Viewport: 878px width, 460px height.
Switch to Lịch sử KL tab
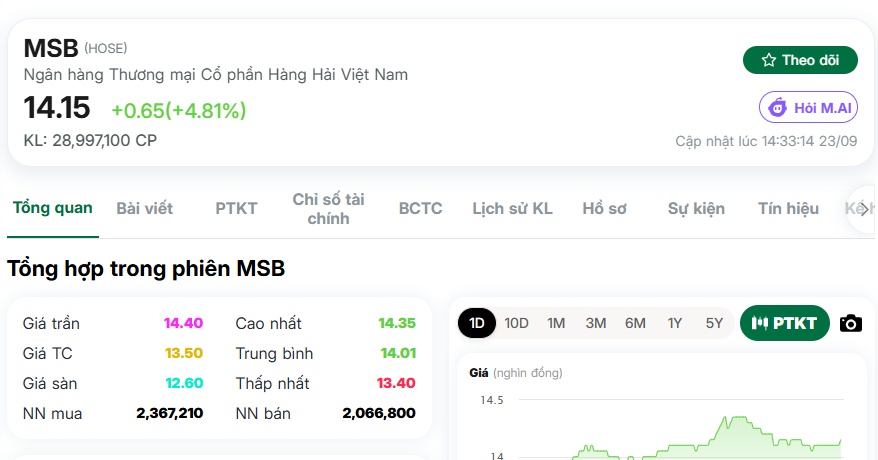[x=512, y=208]
